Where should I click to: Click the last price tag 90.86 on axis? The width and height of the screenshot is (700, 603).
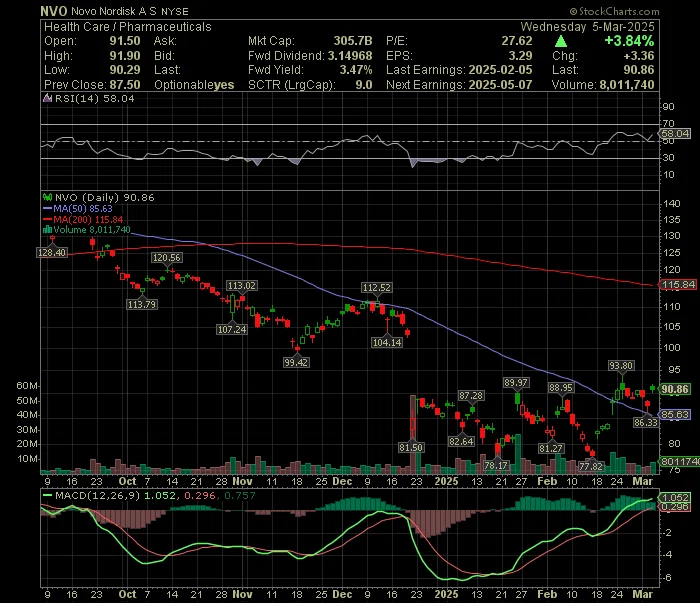click(x=675, y=389)
